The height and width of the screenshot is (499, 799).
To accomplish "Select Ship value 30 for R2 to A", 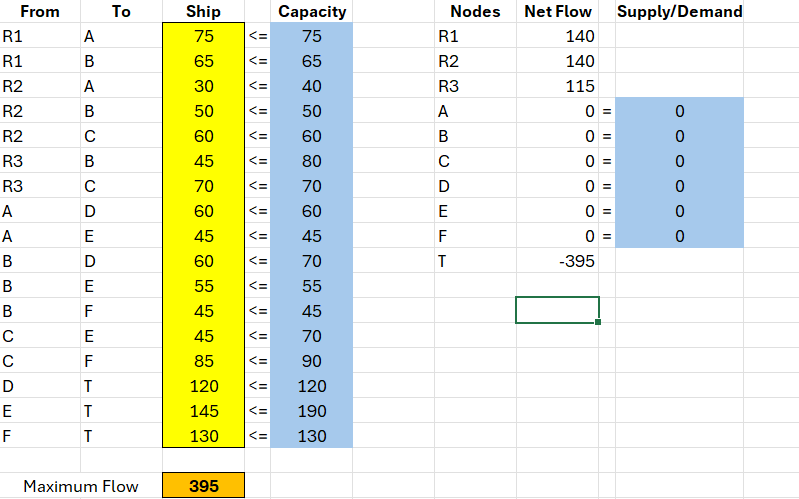I will [203, 86].
